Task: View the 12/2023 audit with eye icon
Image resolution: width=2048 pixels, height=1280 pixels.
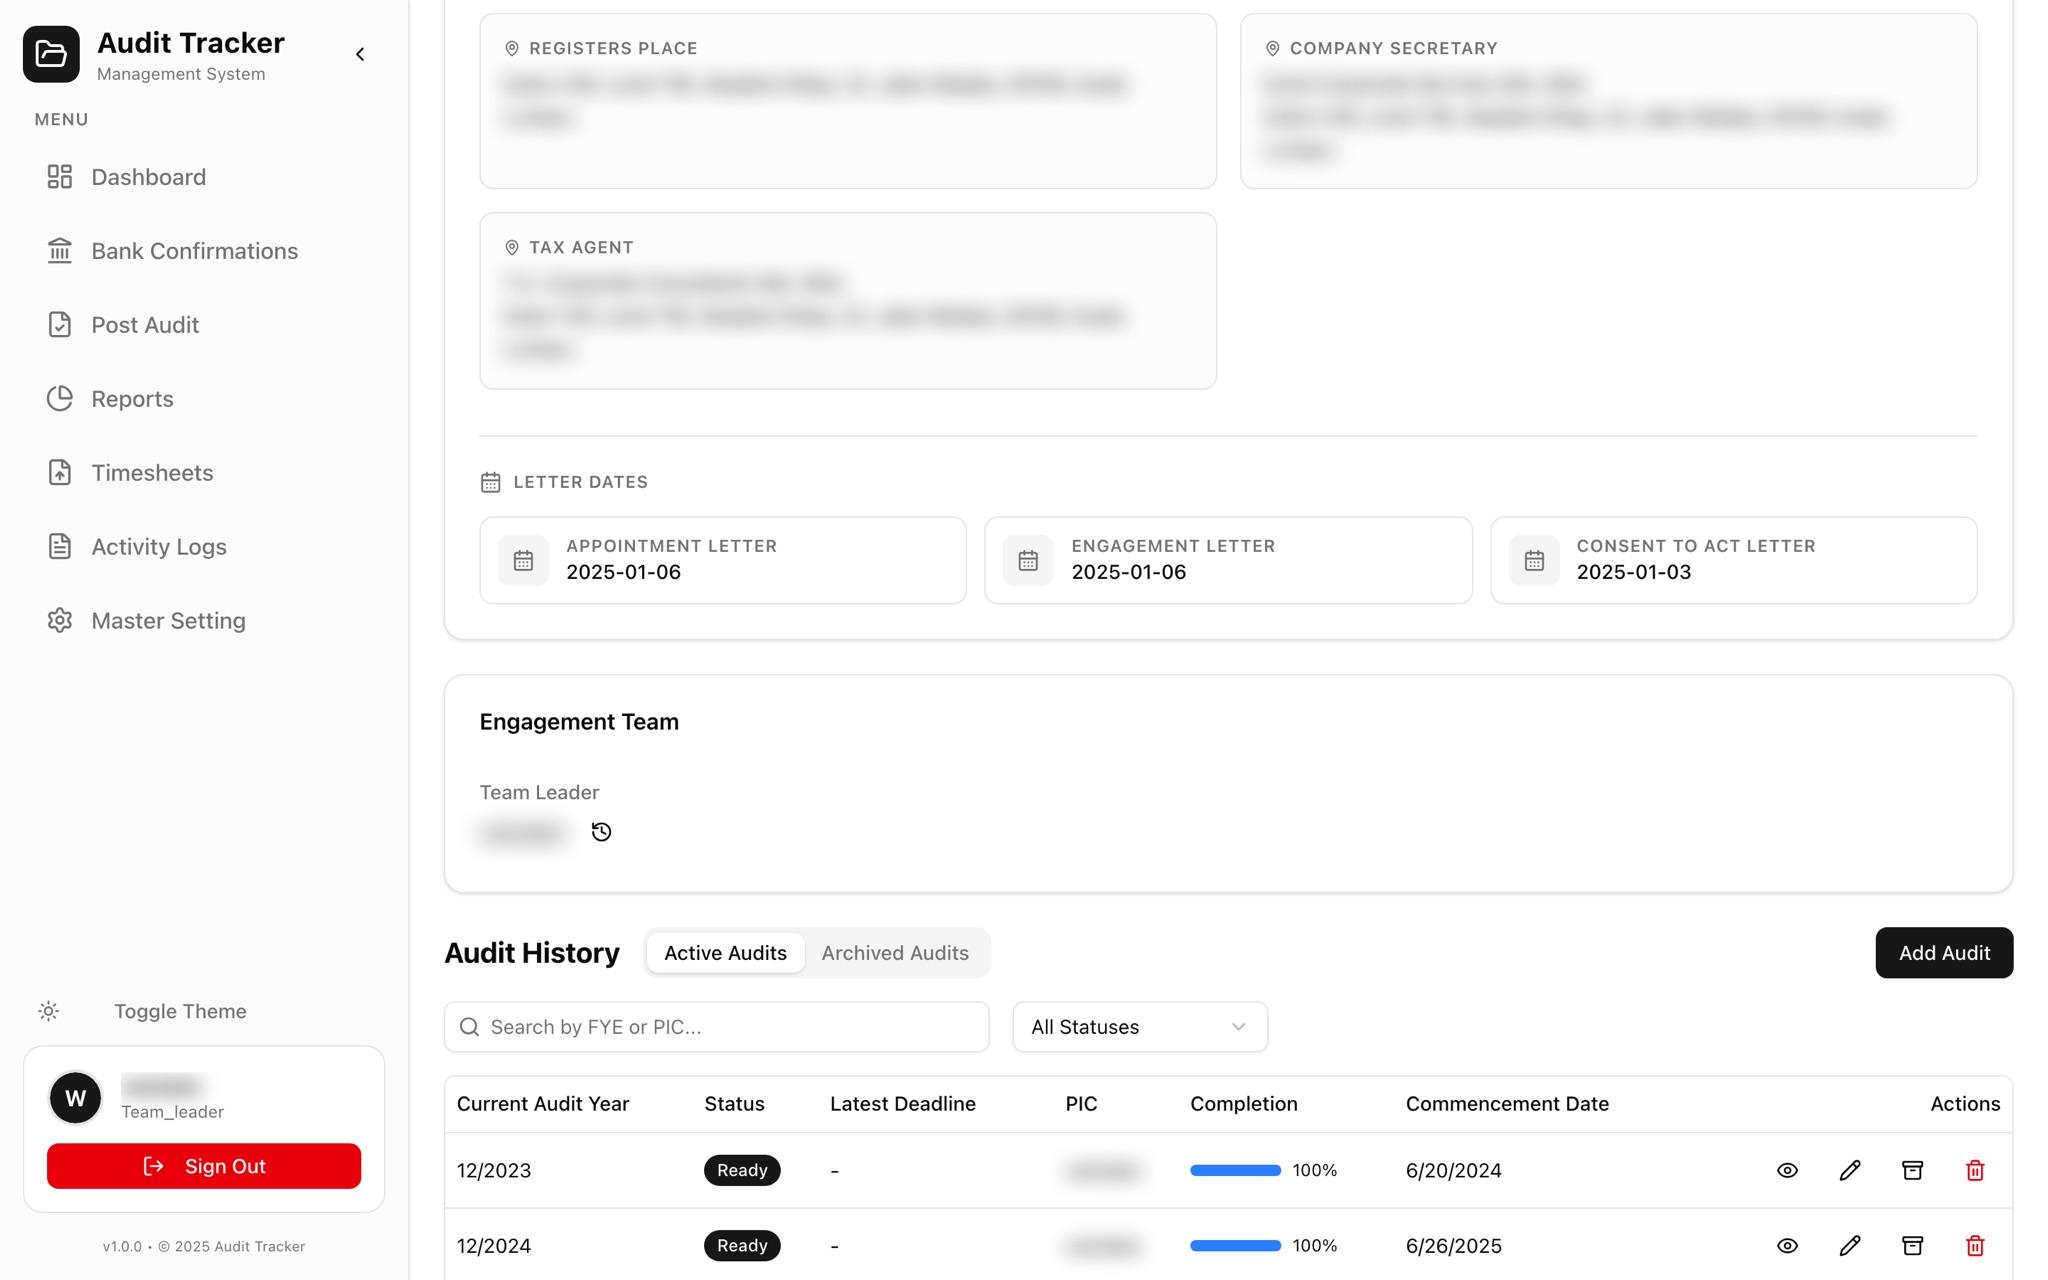Action: (1787, 1170)
